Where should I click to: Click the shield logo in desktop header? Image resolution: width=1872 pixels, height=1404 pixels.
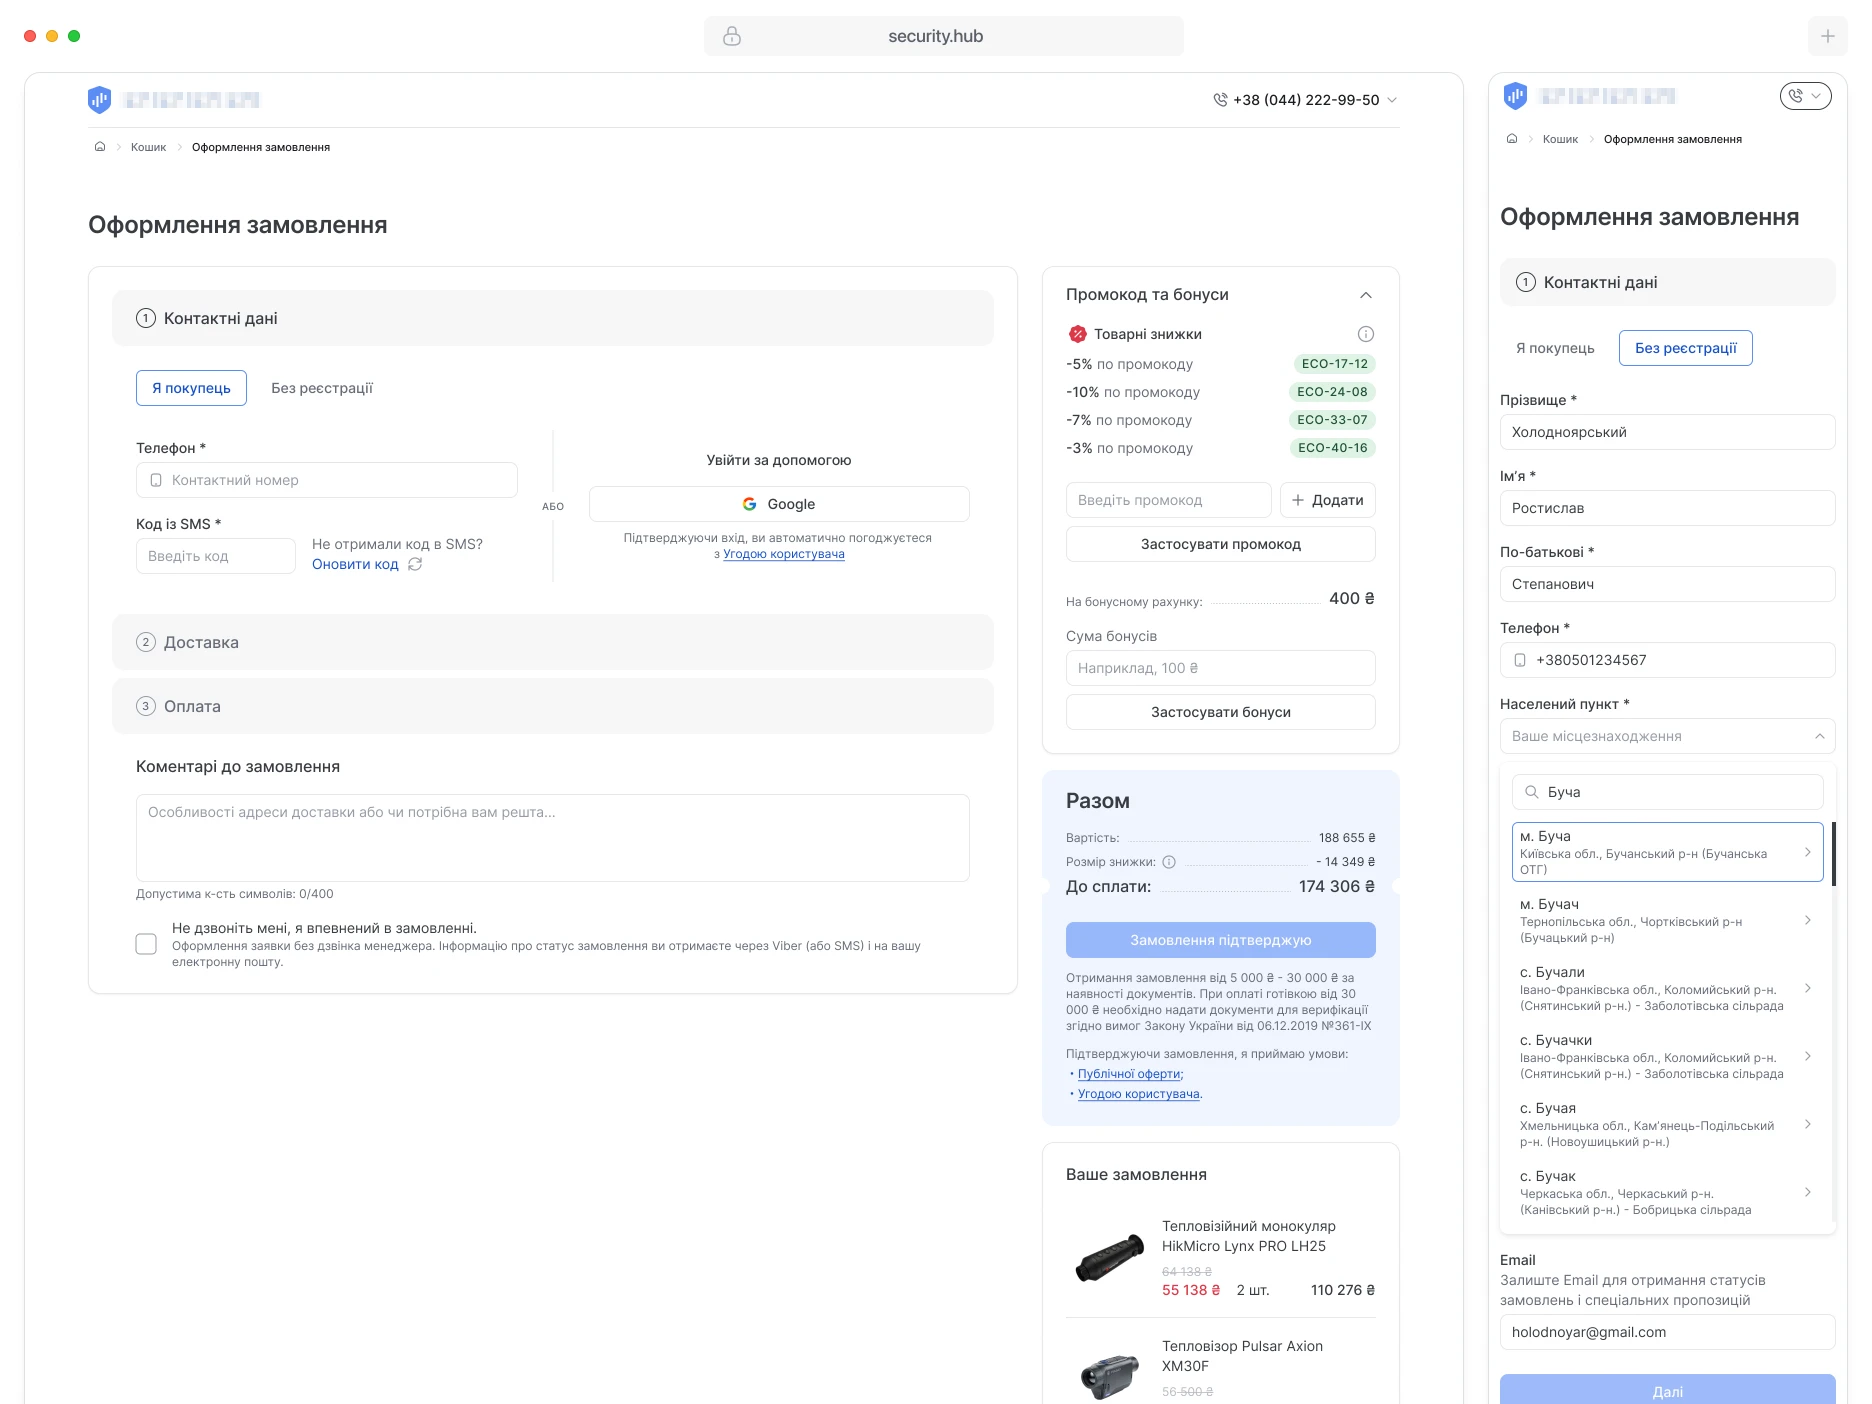point(99,99)
